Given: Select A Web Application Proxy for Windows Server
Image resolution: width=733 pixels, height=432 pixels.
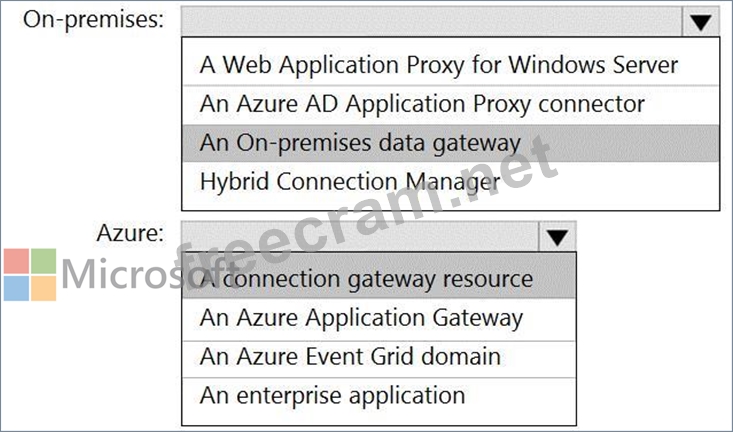Looking at the screenshot, I should pos(451,65).
